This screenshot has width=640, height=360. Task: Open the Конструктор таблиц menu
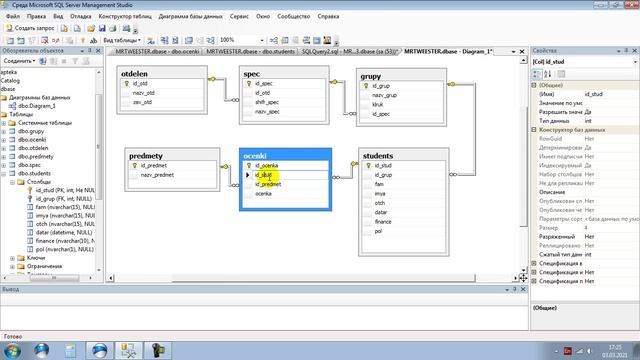pos(125,16)
